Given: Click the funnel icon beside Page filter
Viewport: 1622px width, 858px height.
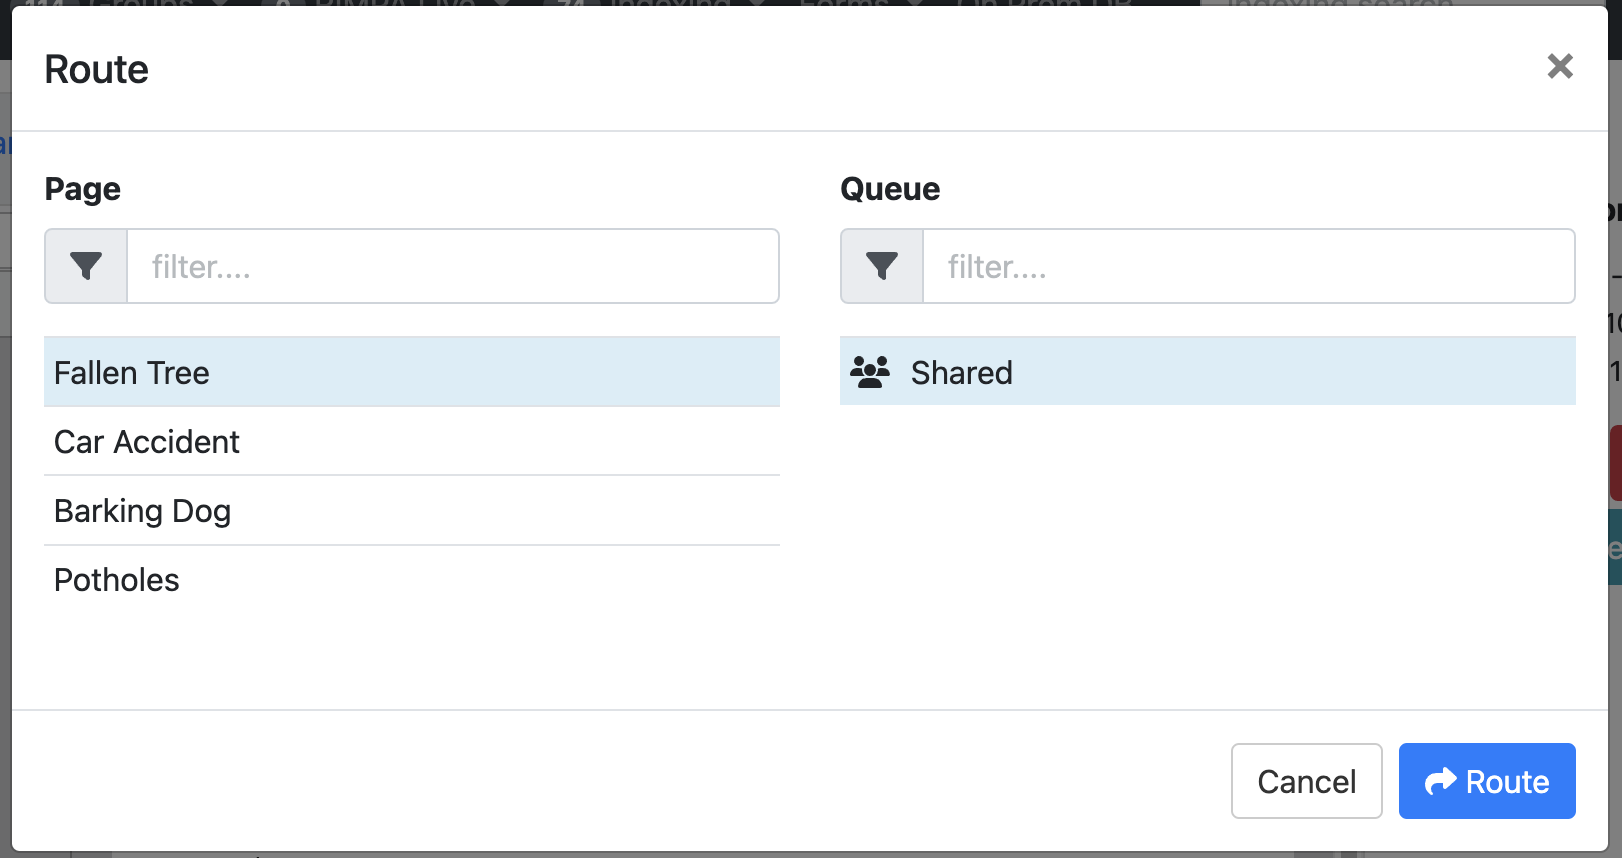Looking at the screenshot, I should pyautogui.click(x=86, y=266).
